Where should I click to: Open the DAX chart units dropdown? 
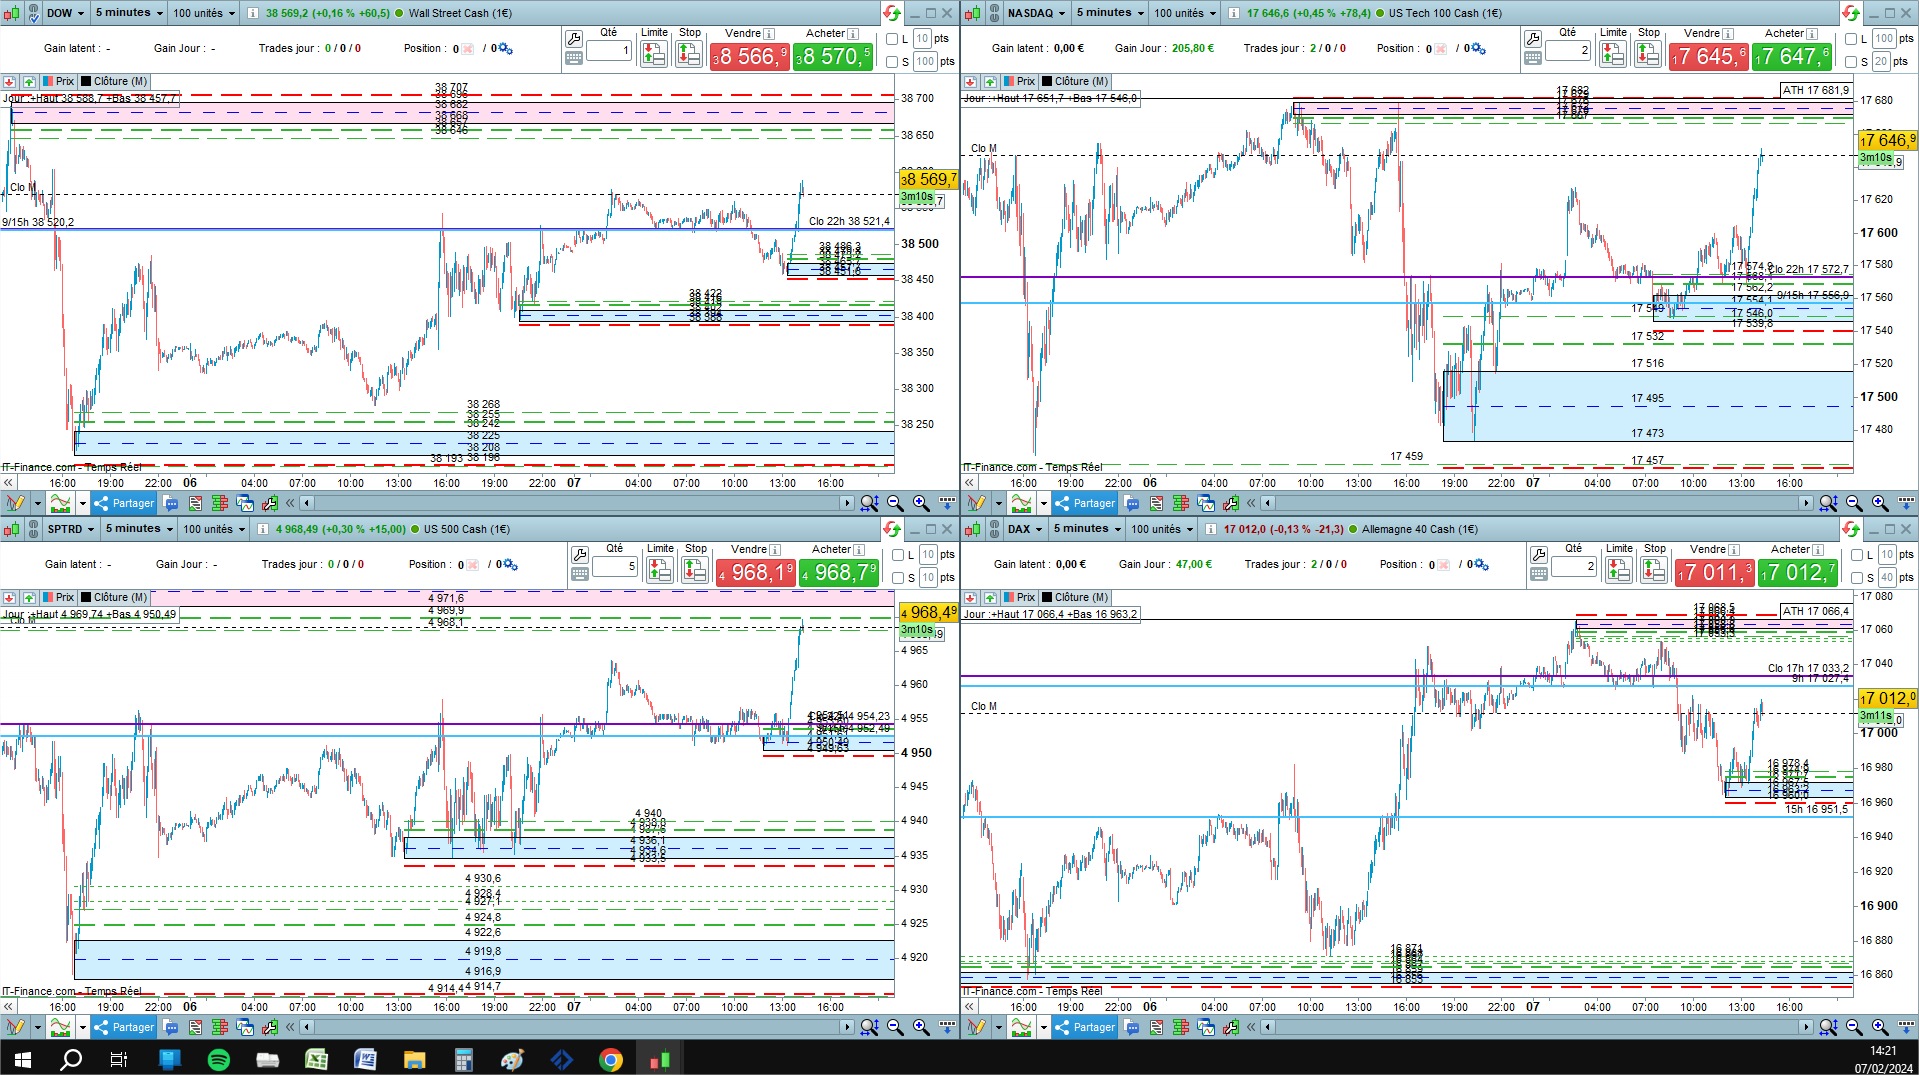[1161, 529]
